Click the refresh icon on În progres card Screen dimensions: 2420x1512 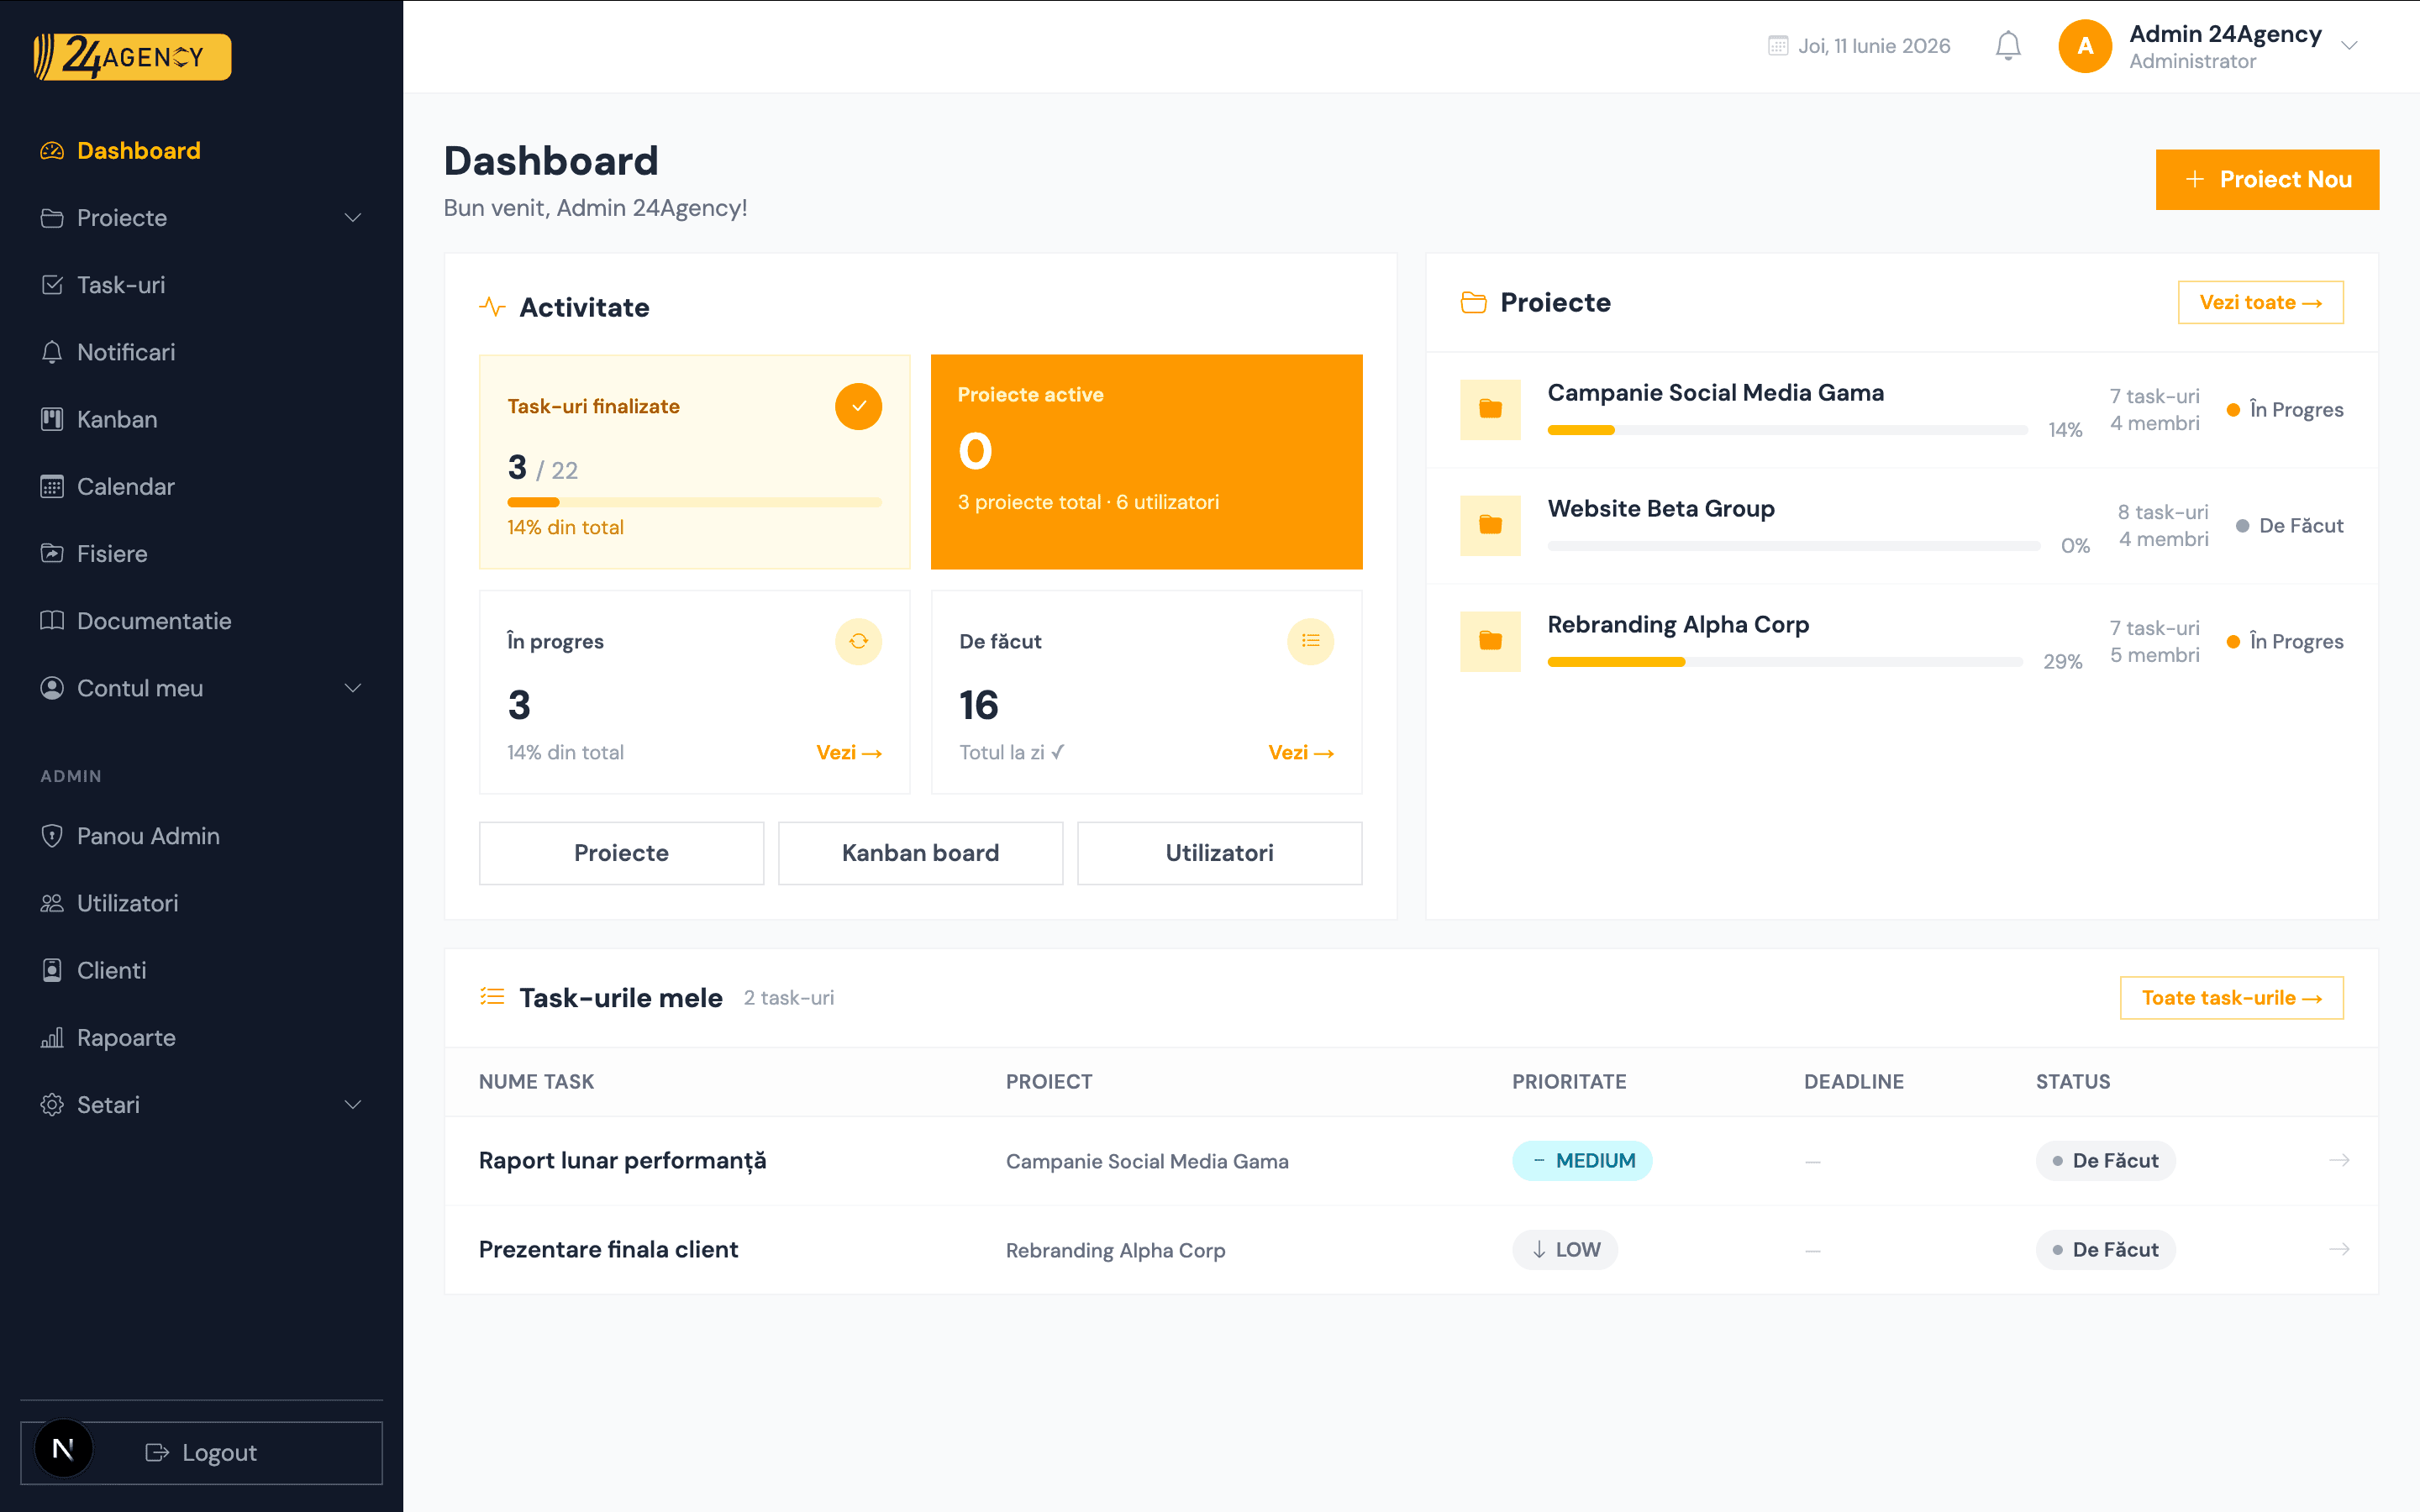[858, 642]
